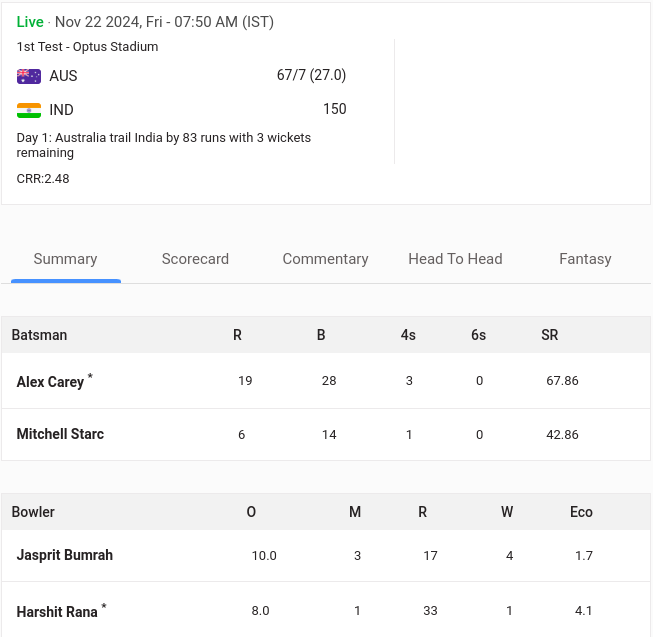653x637 pixels.
Task: Click the Batsman column header
Action: click(39, 335)
